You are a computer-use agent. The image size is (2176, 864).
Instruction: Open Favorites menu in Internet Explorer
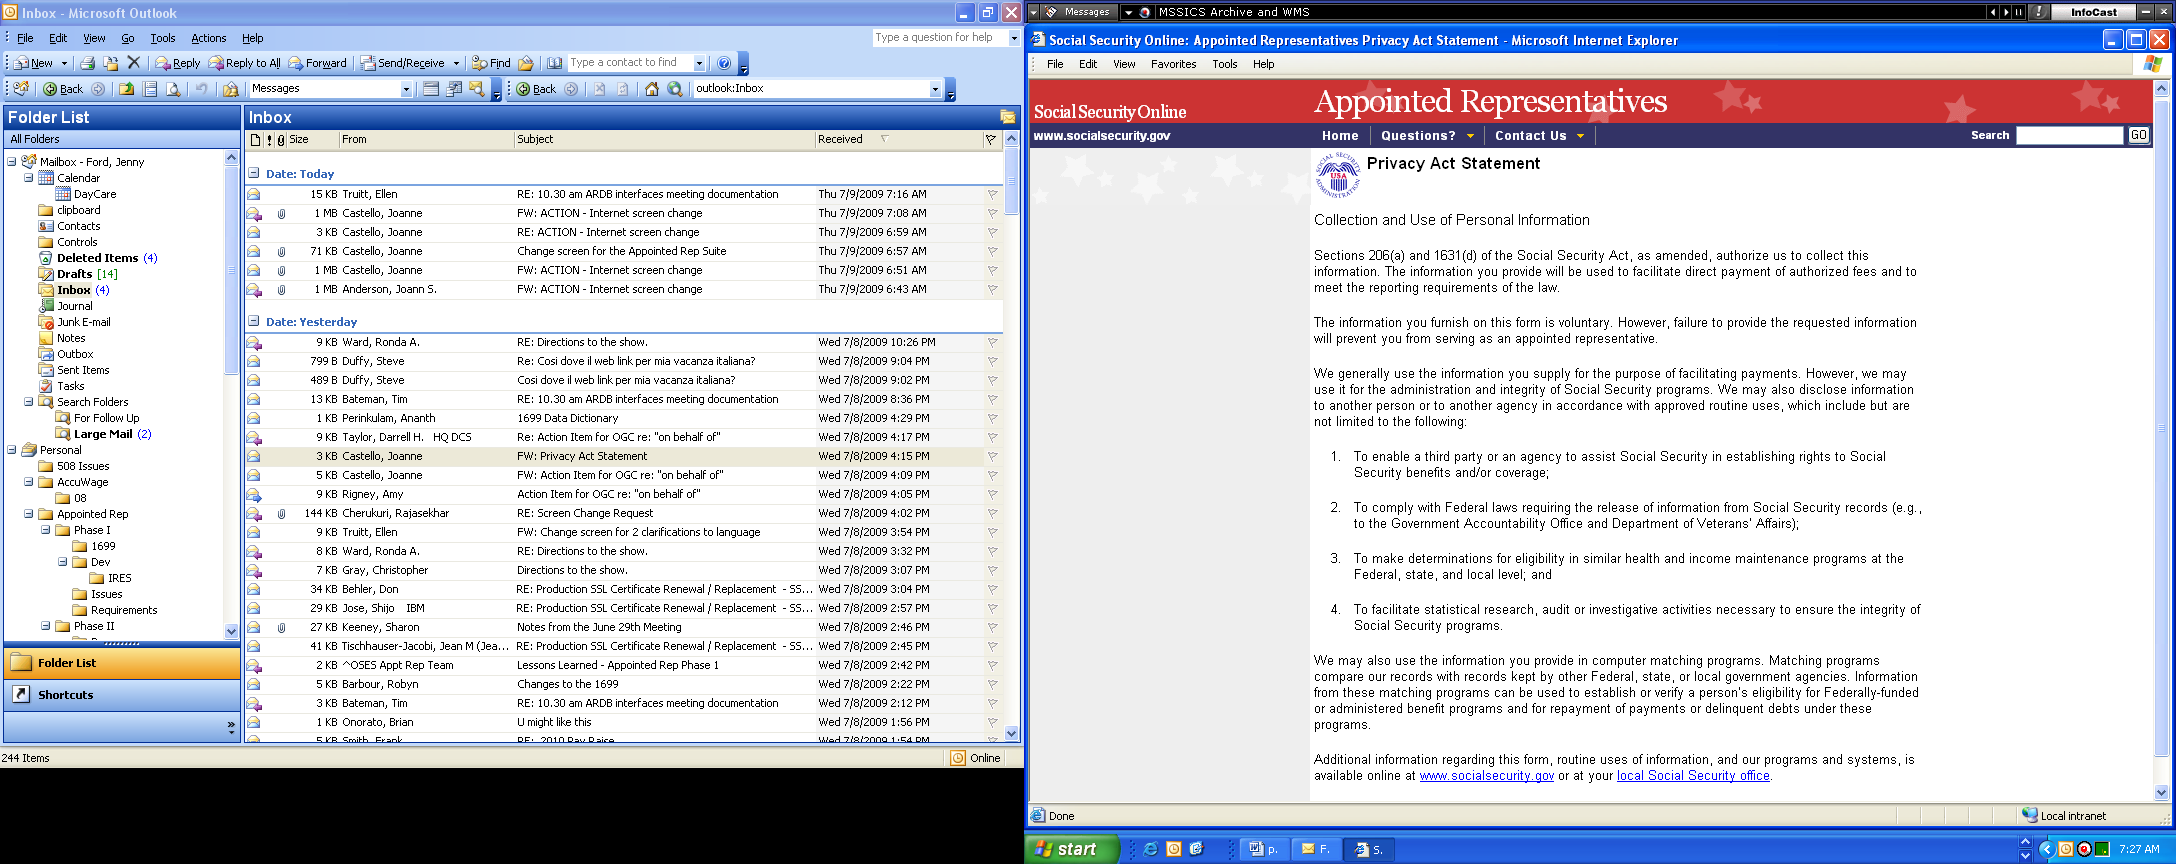pyautogui.click(x=1173, y=64)
